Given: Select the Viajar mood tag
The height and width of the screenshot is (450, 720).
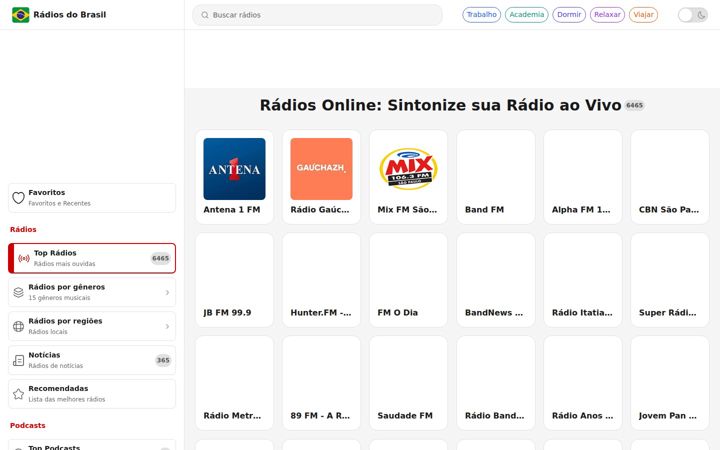Looking at the screenshot, I should click(643, 15).
